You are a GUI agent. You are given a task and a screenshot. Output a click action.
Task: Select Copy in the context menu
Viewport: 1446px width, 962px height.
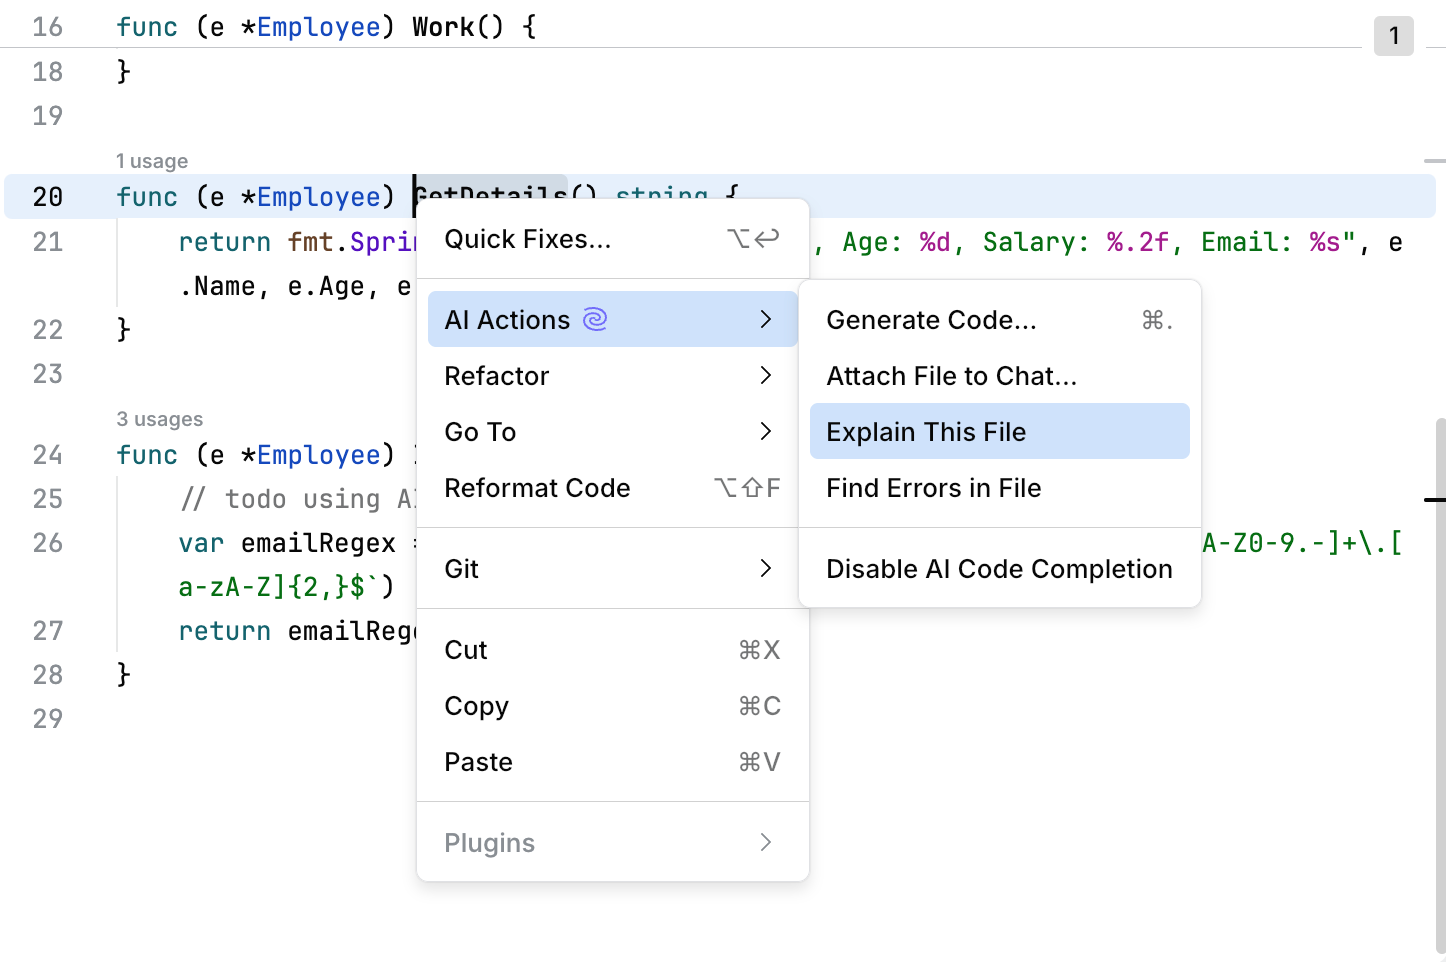[x=476, y=706]
